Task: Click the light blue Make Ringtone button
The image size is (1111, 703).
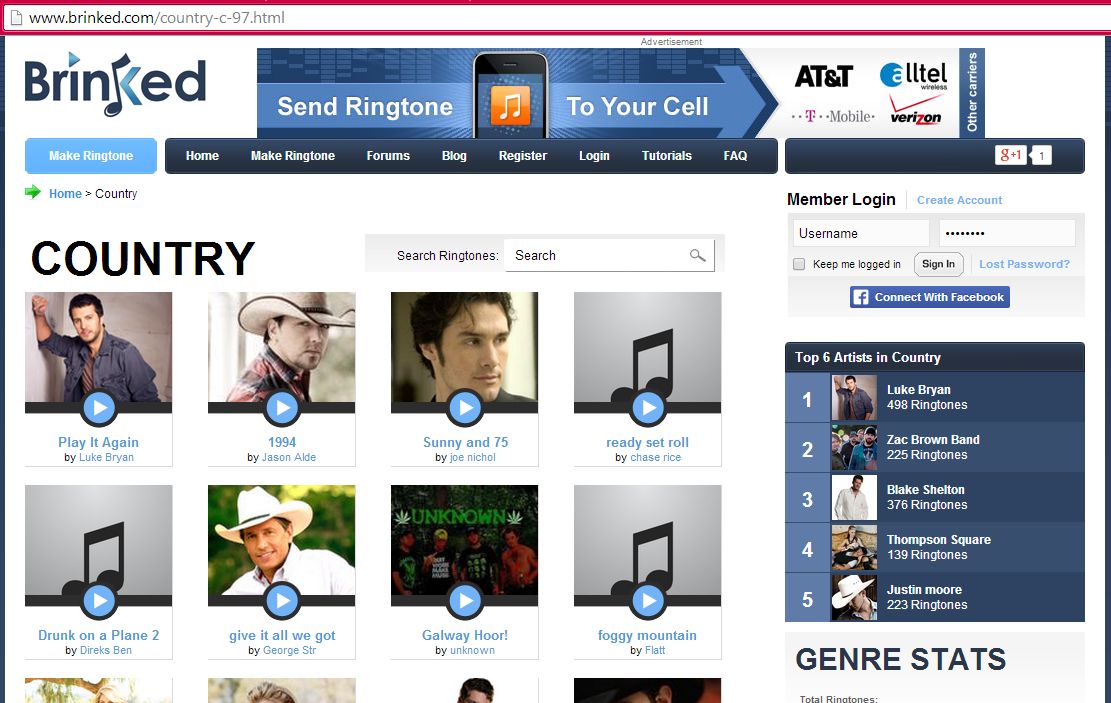Action: [x=91, y=156]
